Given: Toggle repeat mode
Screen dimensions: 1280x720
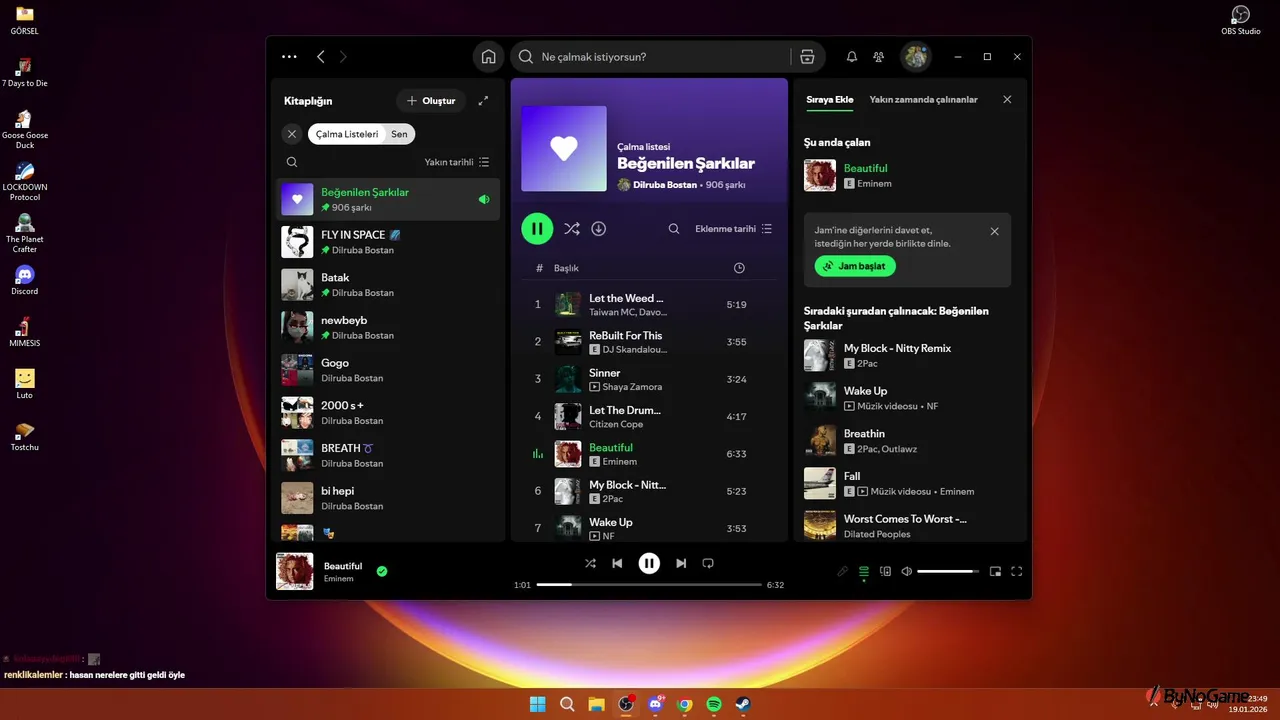Looking at the screenshot, I should click(x=708, y=563).
